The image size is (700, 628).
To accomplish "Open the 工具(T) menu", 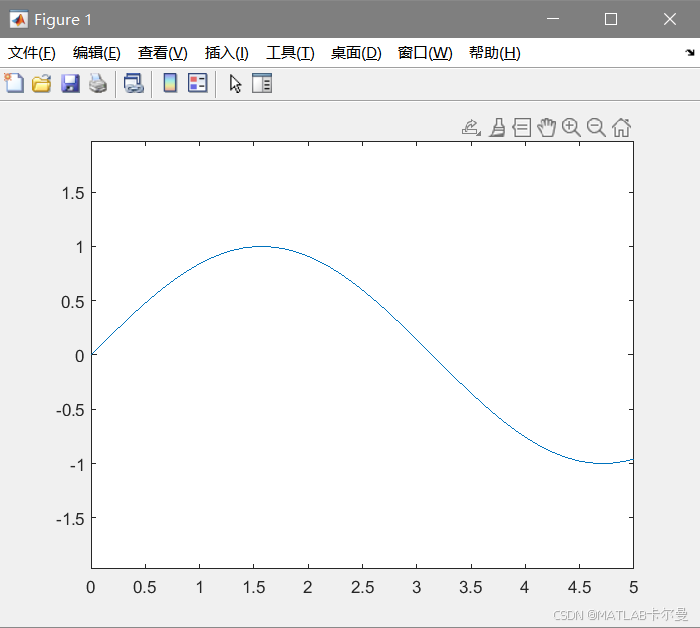I will click(x=290, y=53).
